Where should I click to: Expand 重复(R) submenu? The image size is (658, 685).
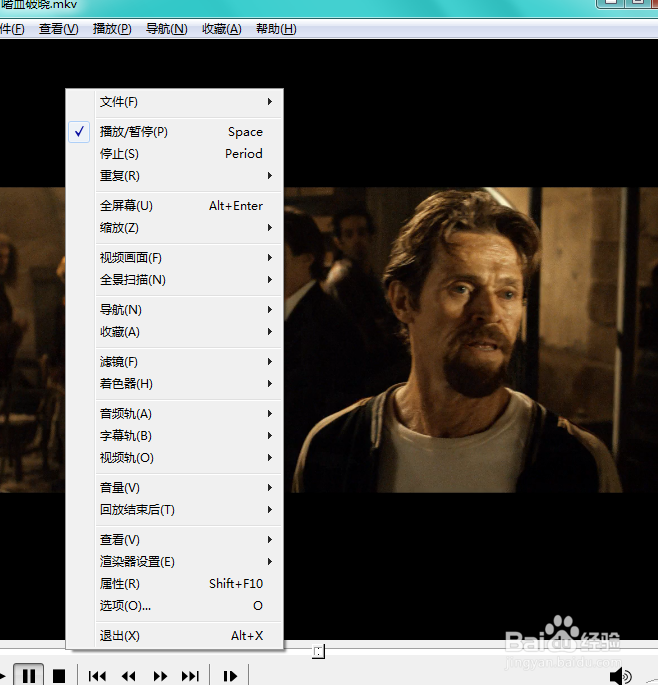point(174,176)
